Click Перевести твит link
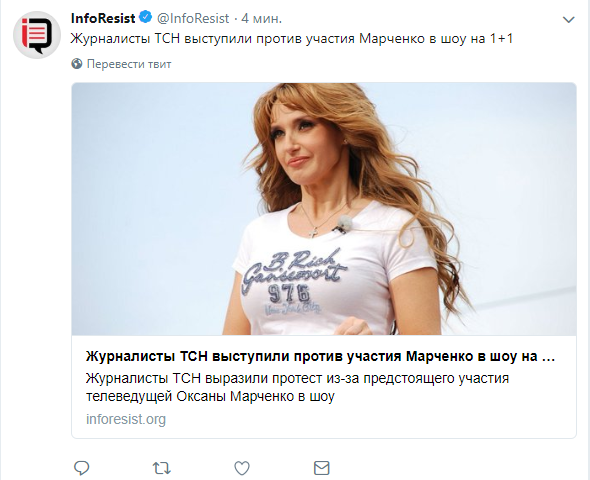 [x=129, y=64]
